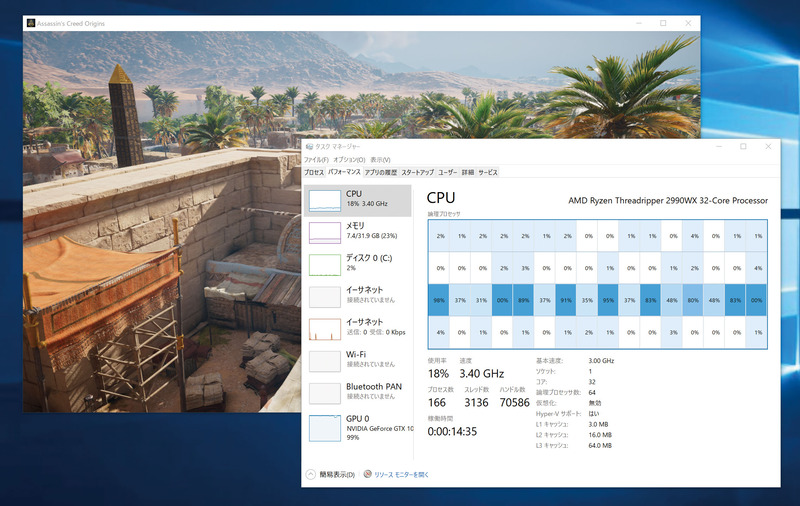The width and height of the screenshot is (800, 506).
Task: Click the resource monitor icon
Action: (367, 474)
